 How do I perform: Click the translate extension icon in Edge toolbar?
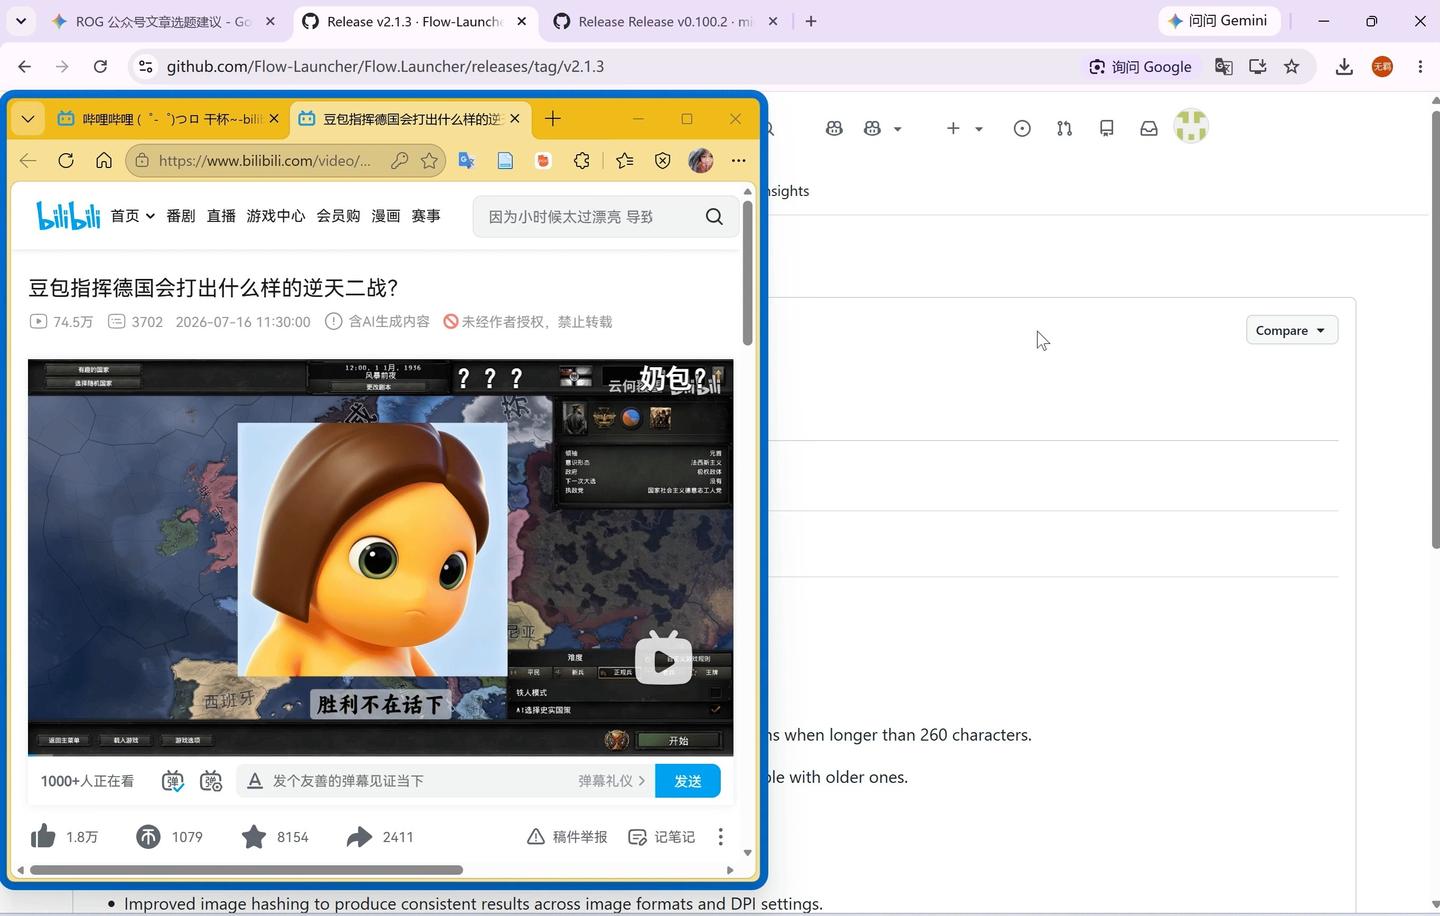(467, 160)
